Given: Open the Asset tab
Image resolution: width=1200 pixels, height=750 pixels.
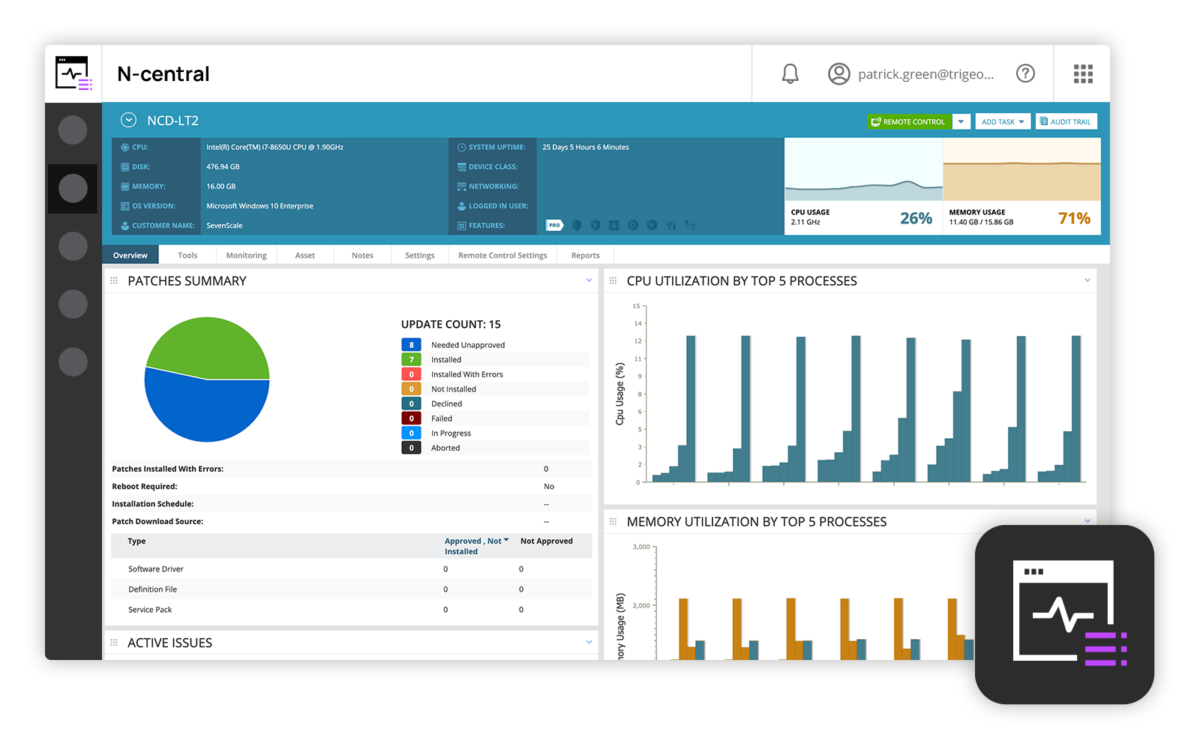Looking at the screenshot, I should pos(305,255).
